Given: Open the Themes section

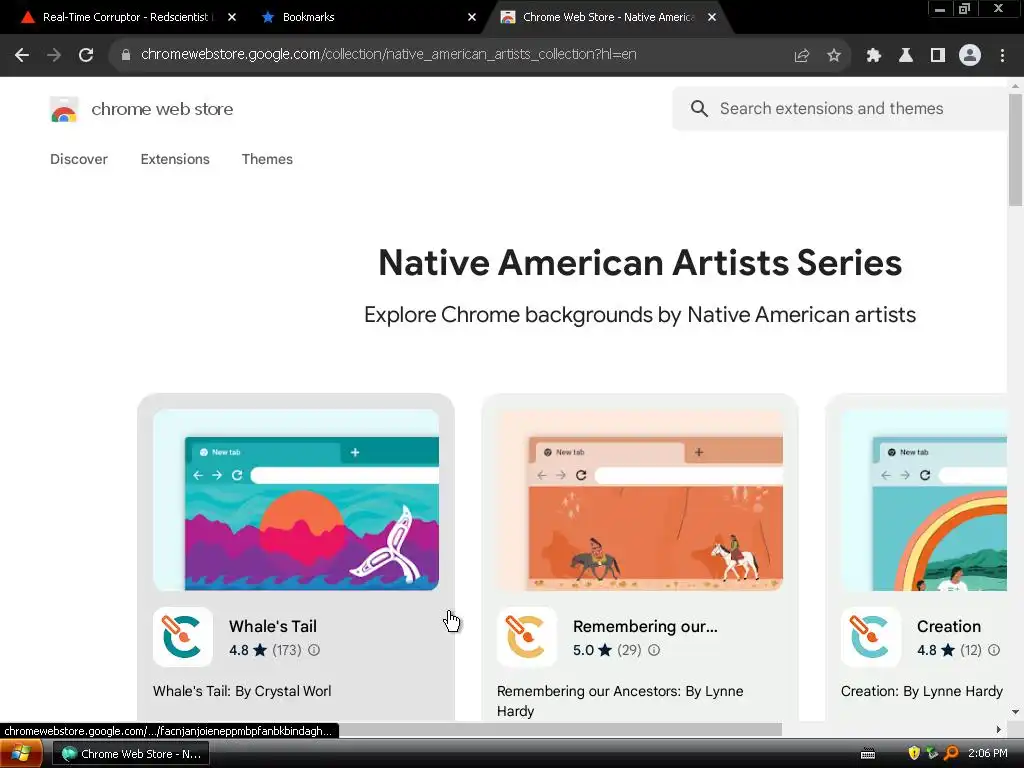Looking at the screenshot, I should [267, 159].
